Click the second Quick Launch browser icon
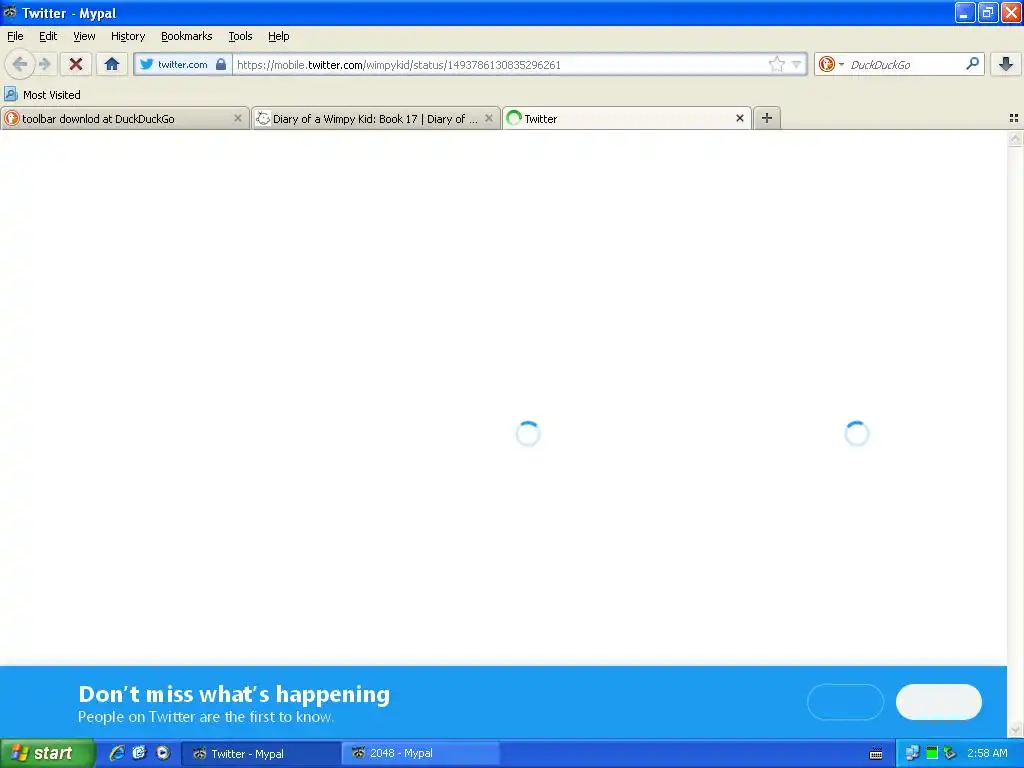This screenshot has width=1024, height=768. tap(139, 753)
